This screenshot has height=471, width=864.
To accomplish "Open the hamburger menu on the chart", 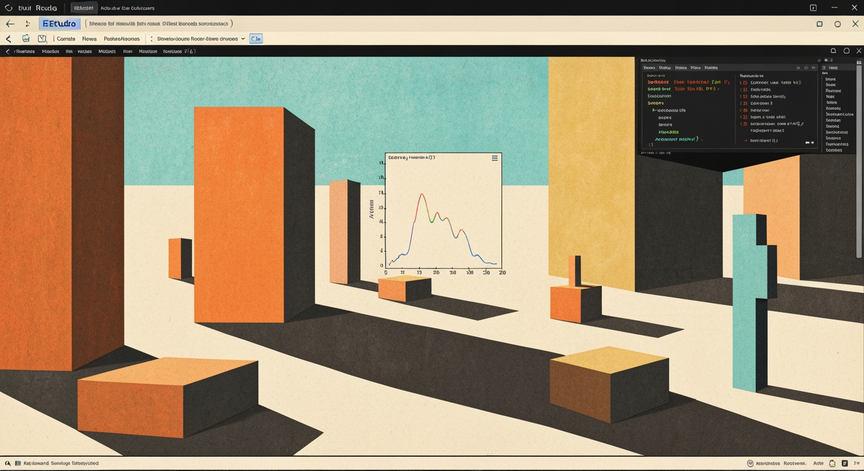I will click(x=495, y=158).
